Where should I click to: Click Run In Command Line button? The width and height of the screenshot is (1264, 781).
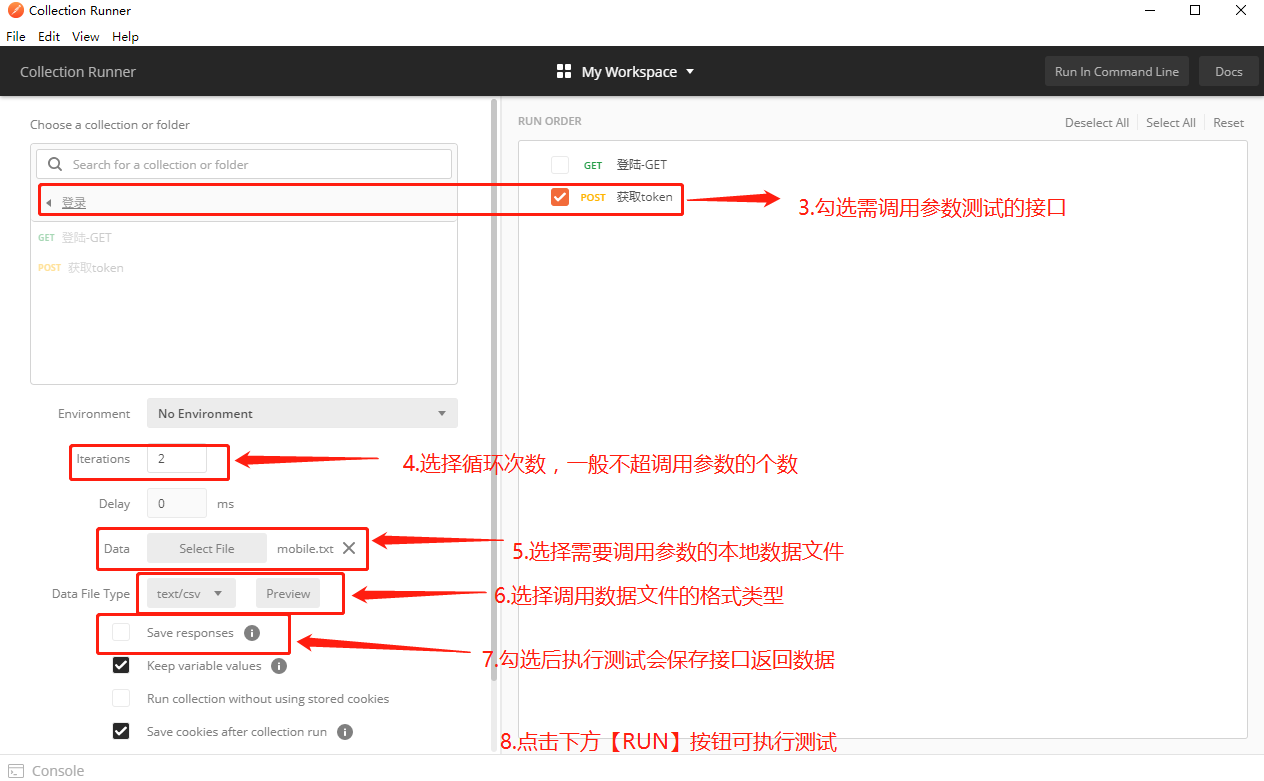tap(1117, 71)
